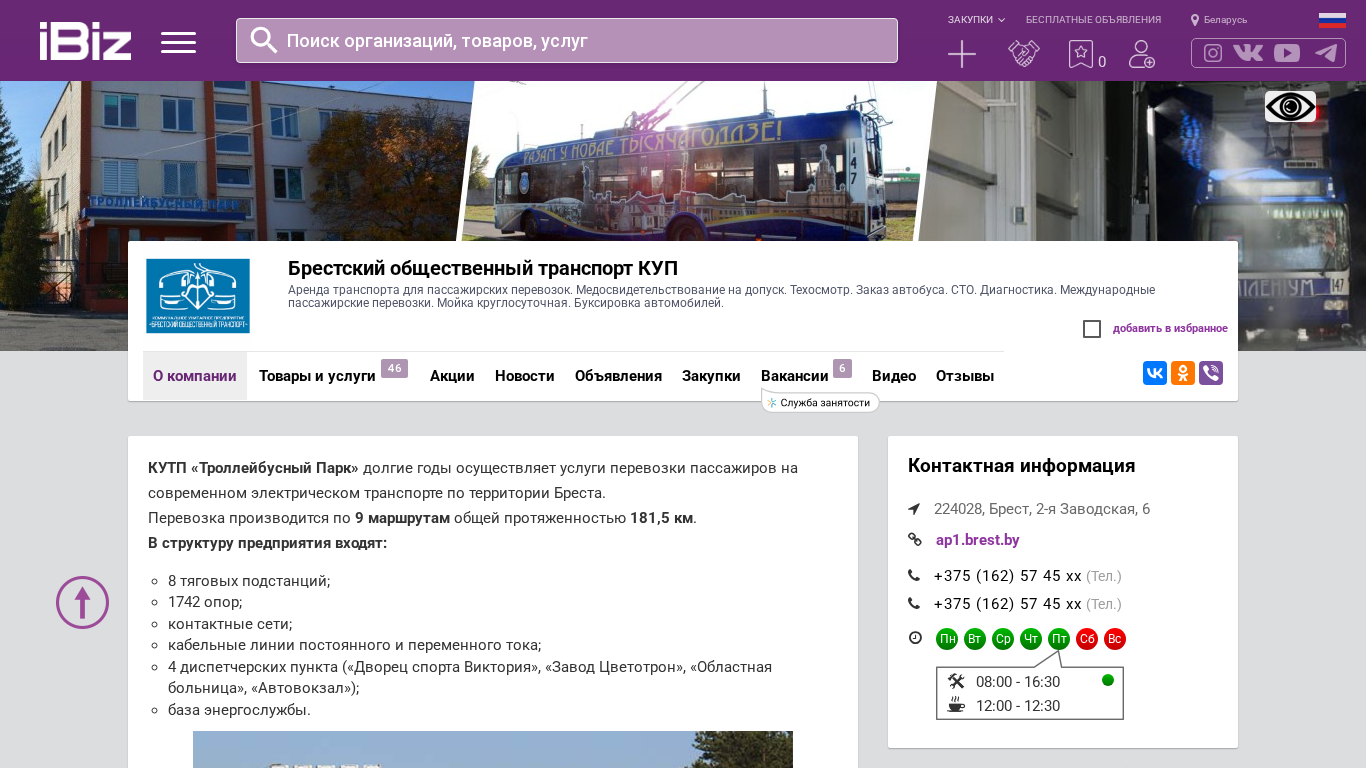Click company title 'Брестский общественный транспорт КУП'
The width and height of the screenshot is (1366, 768).
483,268
